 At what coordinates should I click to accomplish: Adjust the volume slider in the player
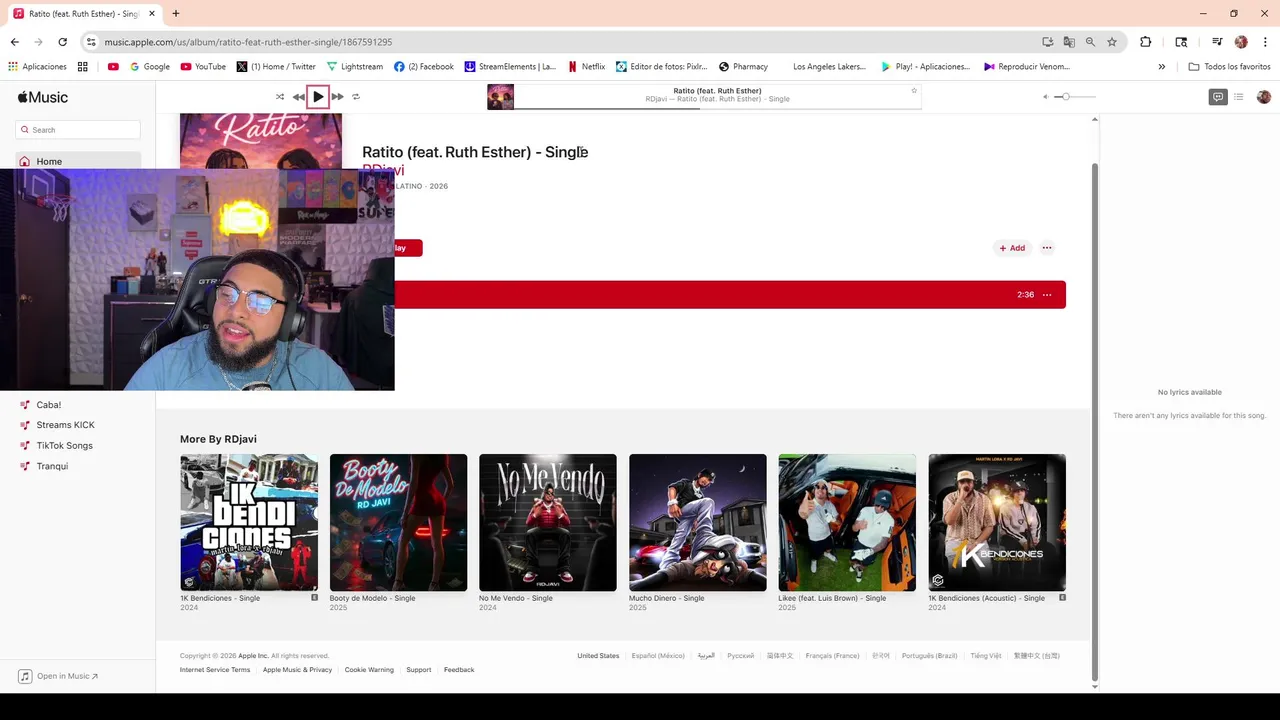pyautogui.click(x=1075, y=97)
